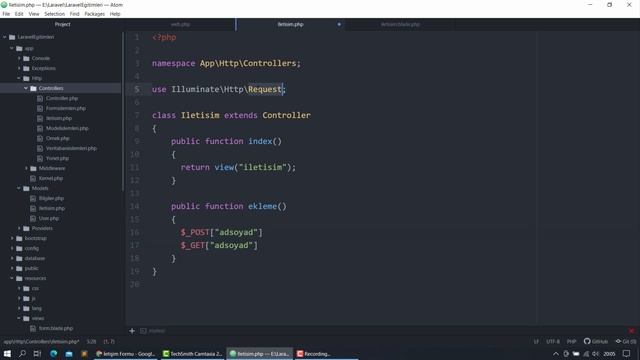Open form.blade.php in the views folder
640x360 pixels.
coord(56,329)
